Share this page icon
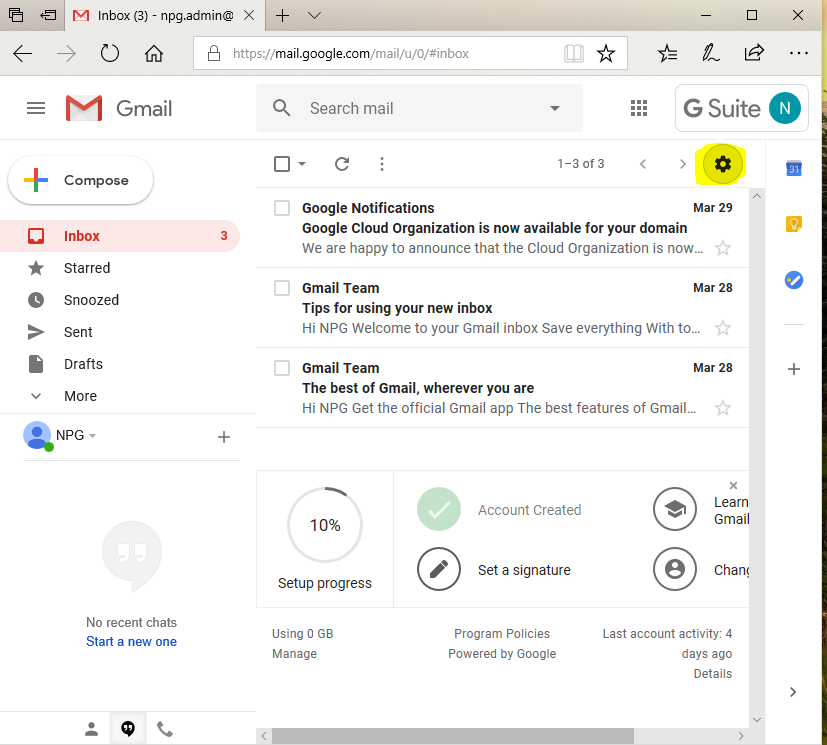Viewport: 827px width, 745px height. point(754,53)
